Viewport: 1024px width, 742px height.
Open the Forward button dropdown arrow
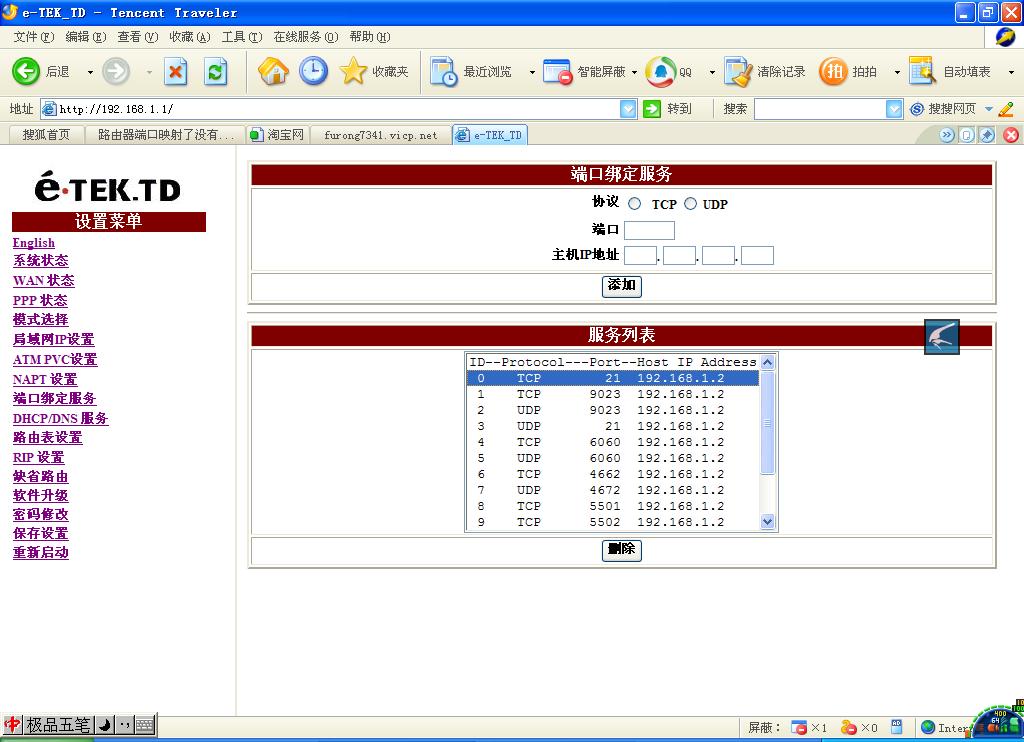tap(149, 72)
